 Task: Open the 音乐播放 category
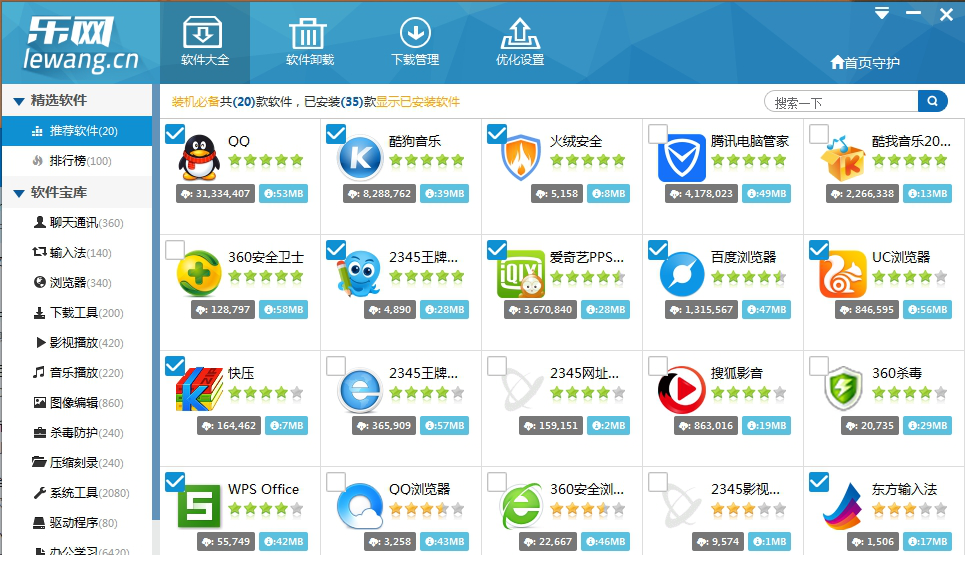tap(76, 372)
